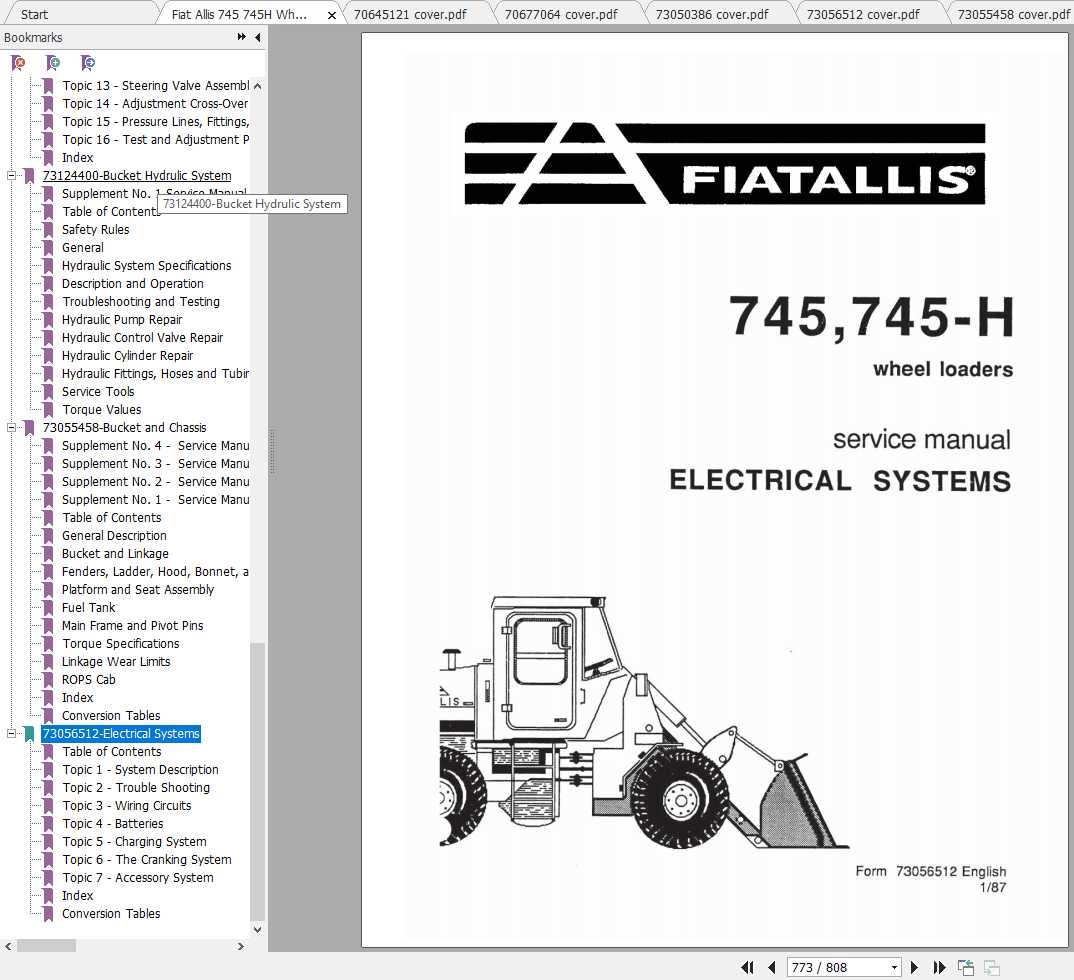This screenshot has width=1074, height=980.
Task: Go to the previous page
Action: (771, 967)
